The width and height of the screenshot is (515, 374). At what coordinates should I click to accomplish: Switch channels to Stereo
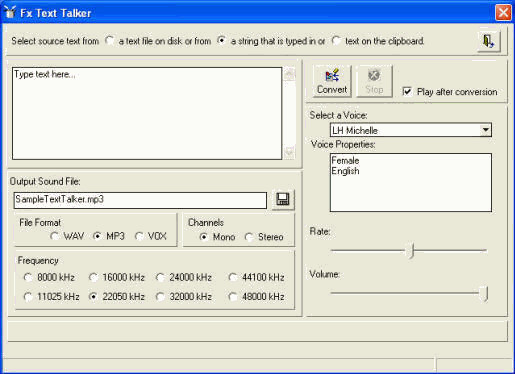click(249, 237)
